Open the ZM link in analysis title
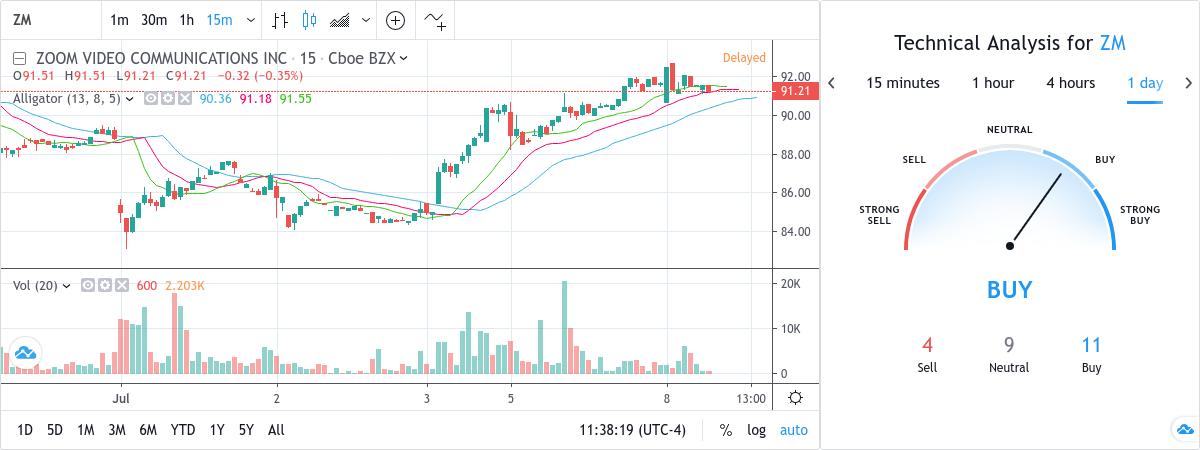 point(1113,43)
